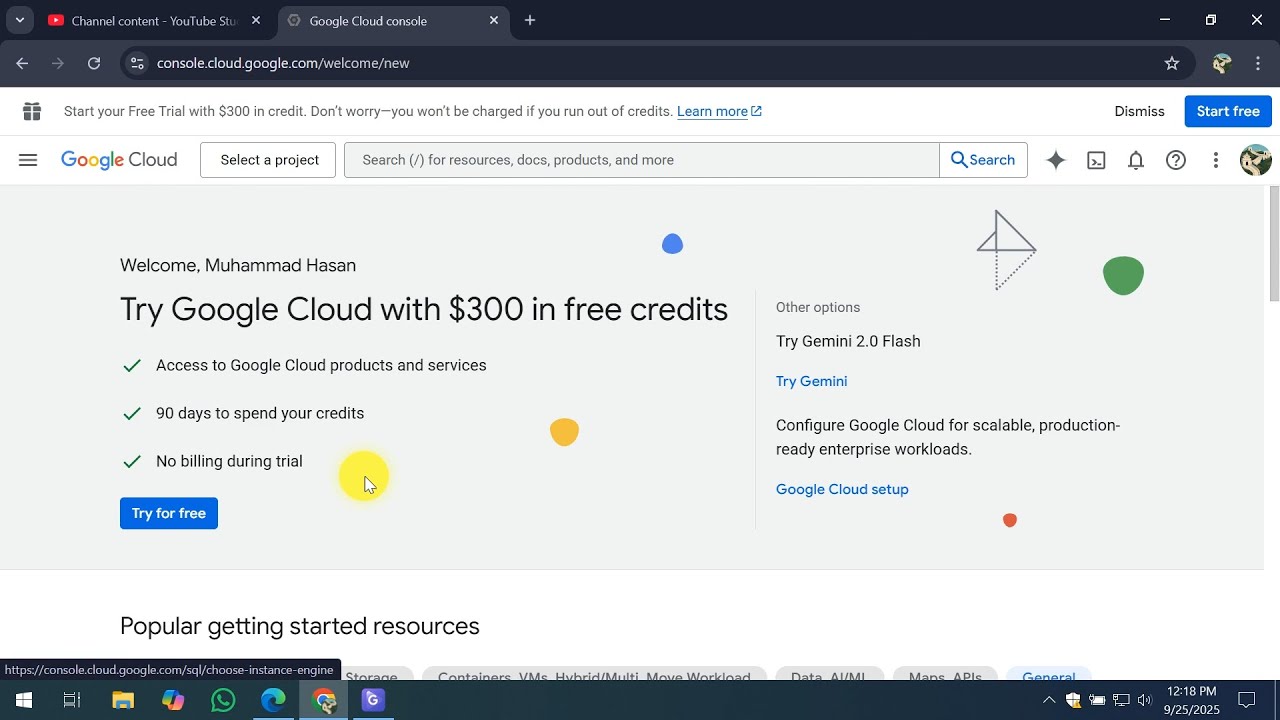Screen dimensions: 1280x720
Task: Open the console settings three-dot menu
Action: tap(1216, 160)
